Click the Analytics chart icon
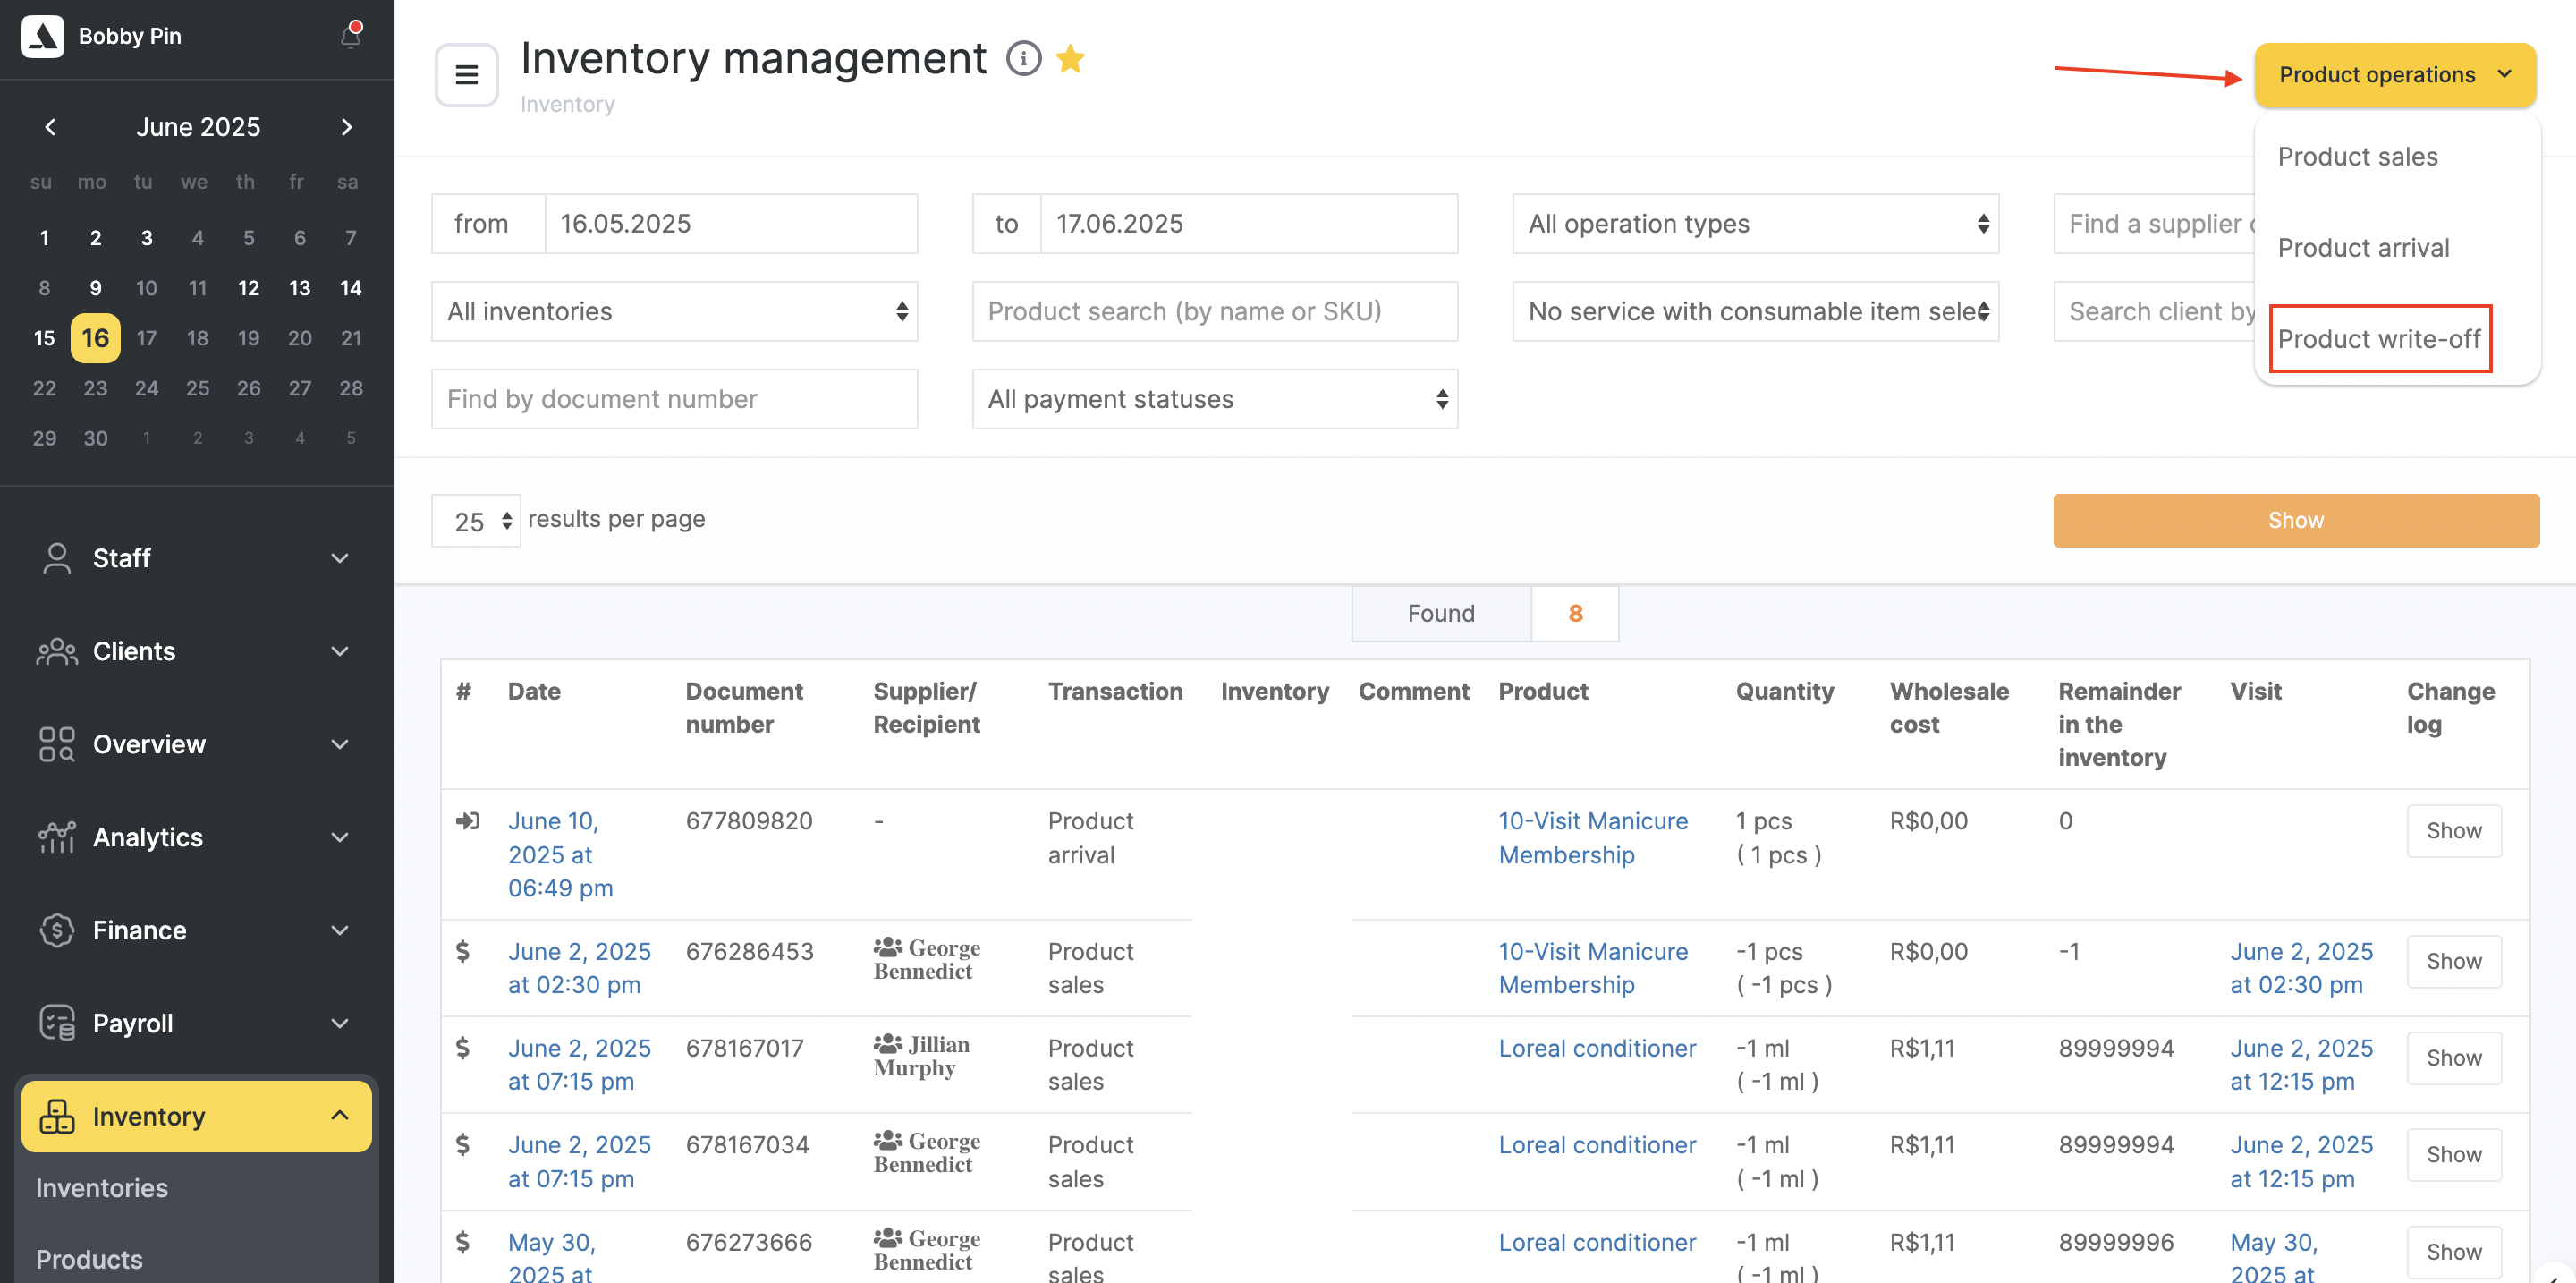2576x1283 pixels. pyautogui.click(x=57, y=837)
